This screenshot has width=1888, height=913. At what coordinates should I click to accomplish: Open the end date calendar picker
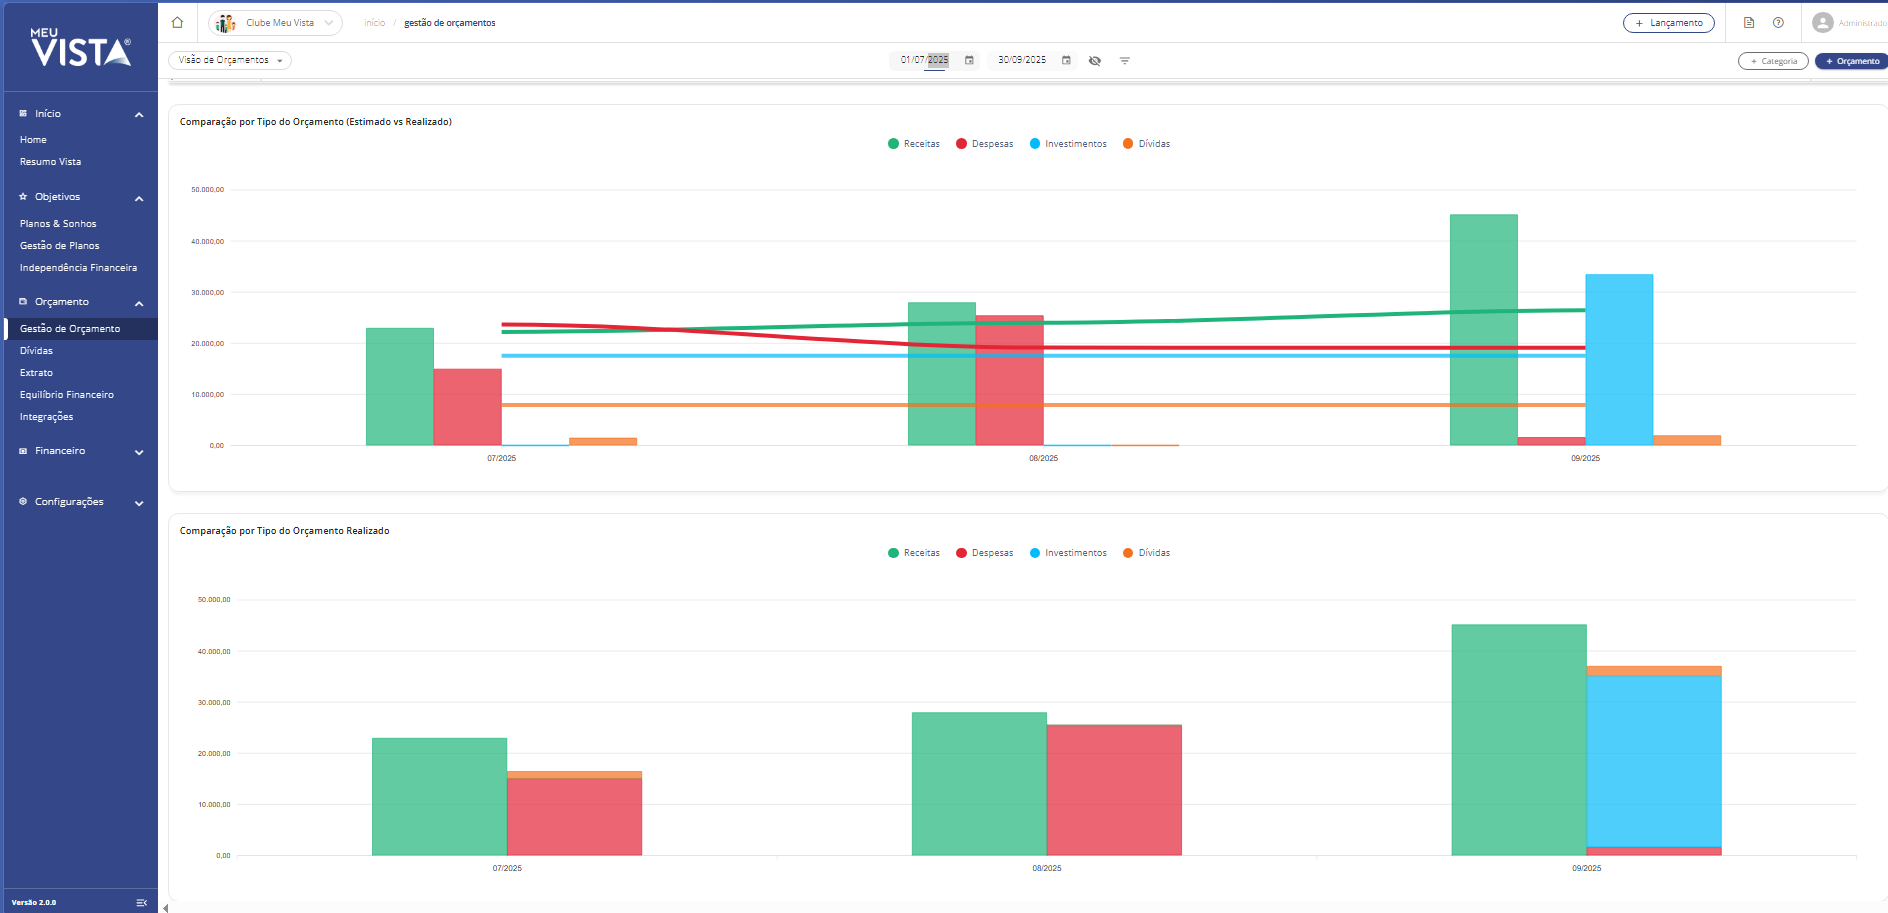1066,60
